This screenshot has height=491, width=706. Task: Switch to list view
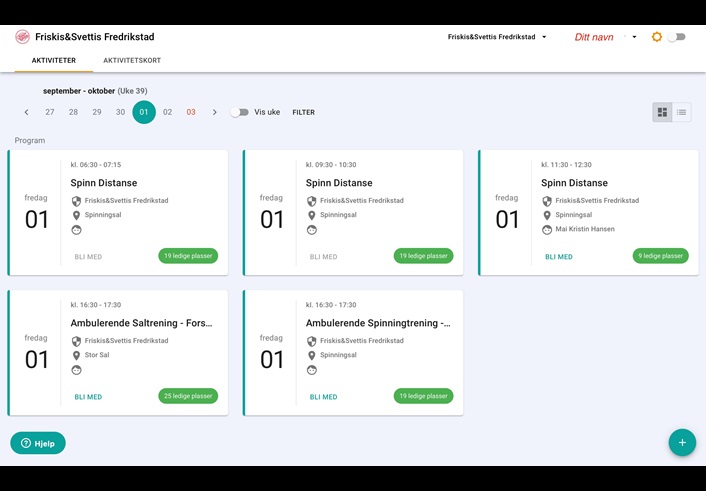pos(682,112)
